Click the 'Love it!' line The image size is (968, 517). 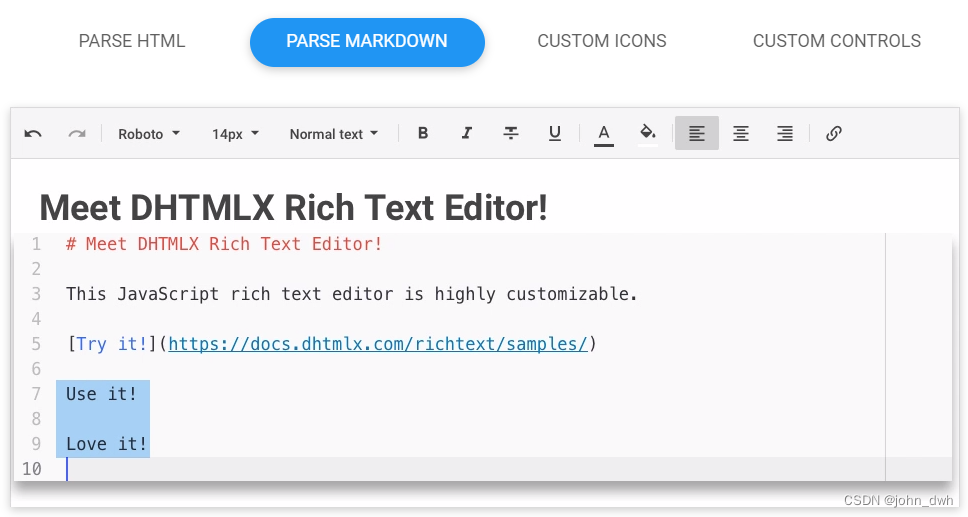point(106,444)
